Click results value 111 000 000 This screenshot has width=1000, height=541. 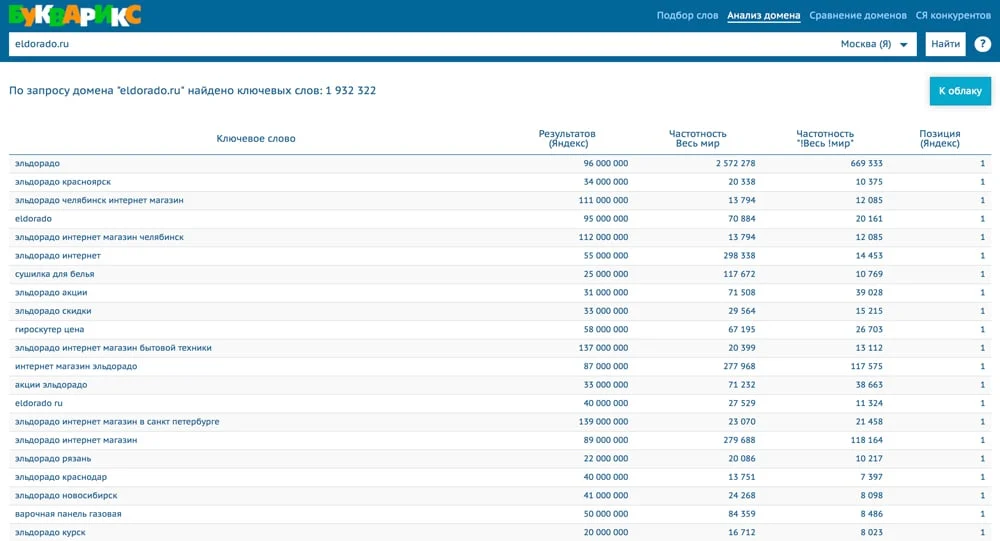click(x=603, y=200)
